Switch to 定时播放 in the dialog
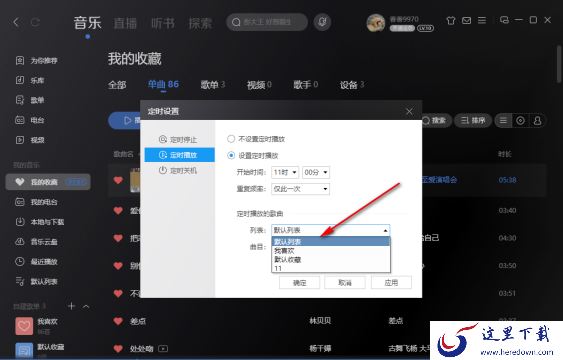The image size is (563, 360). pyautogui.click(x=180, y=155)
